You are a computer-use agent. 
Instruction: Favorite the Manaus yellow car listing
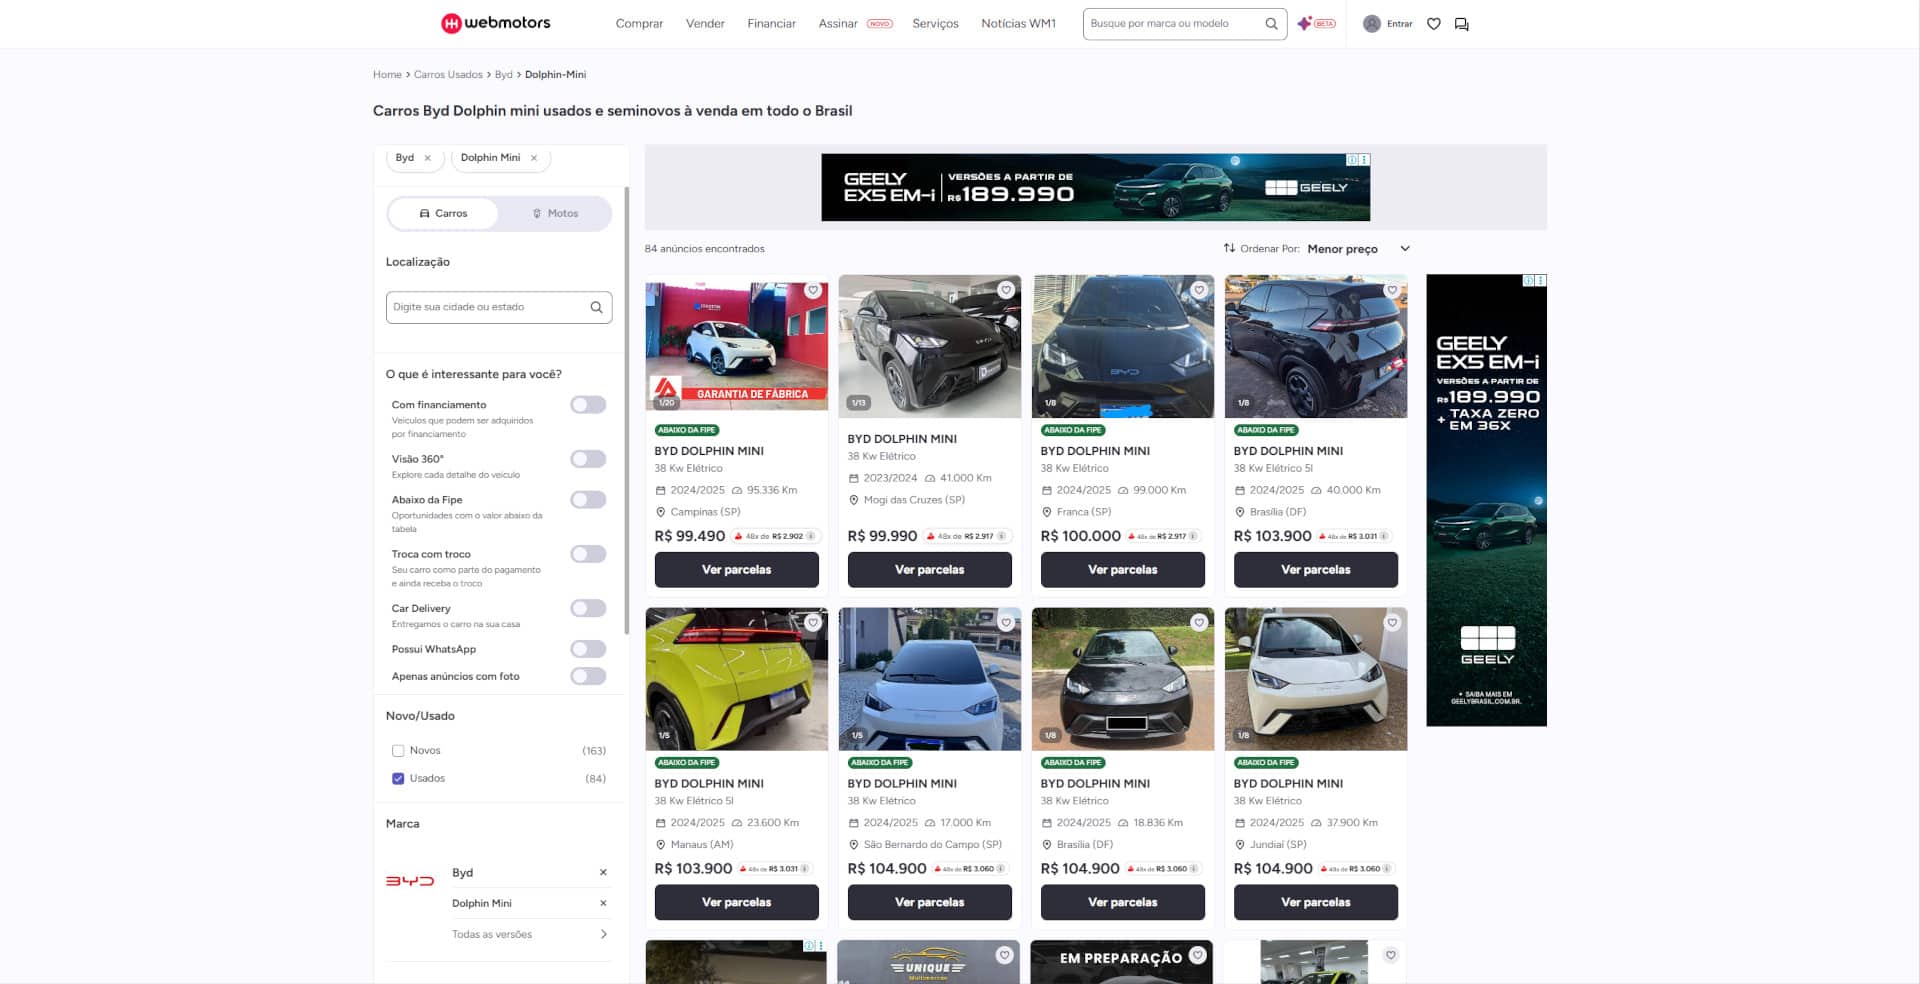(813, 623)
